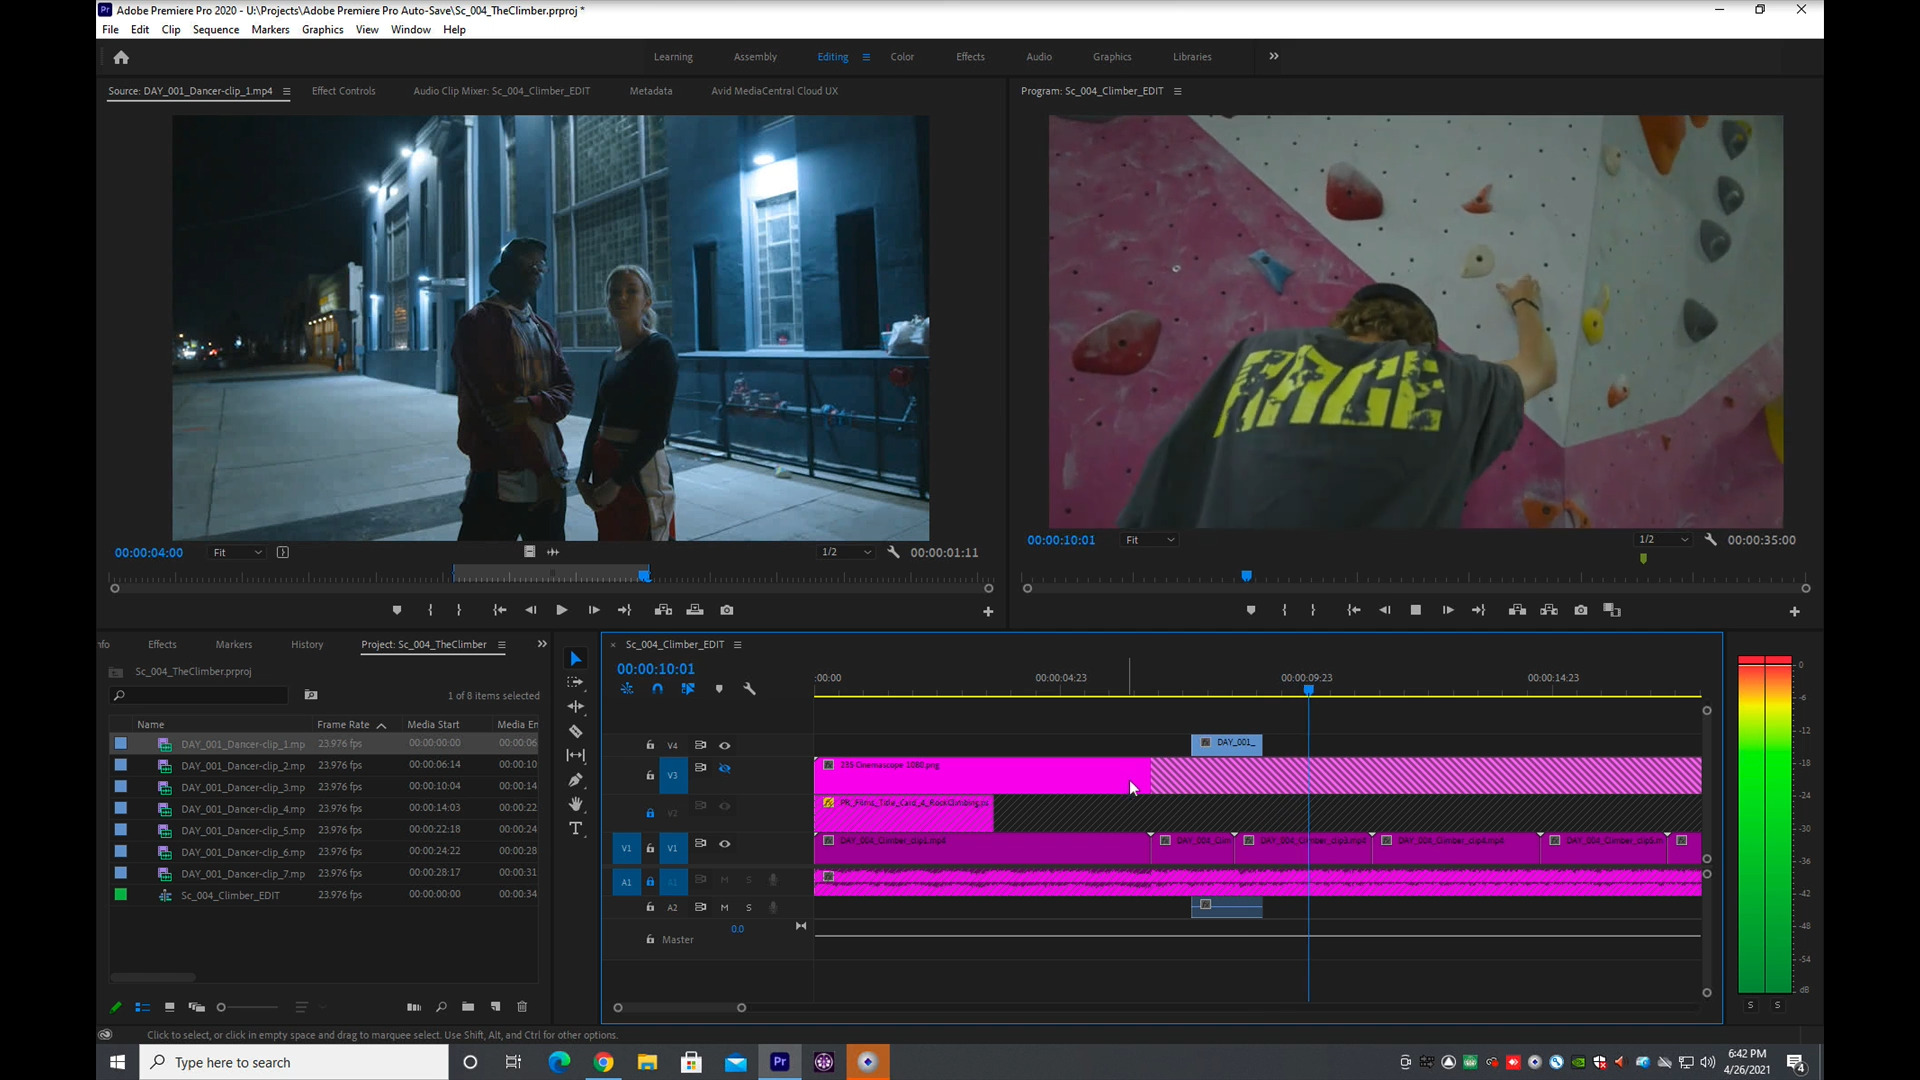
Task: Expand project panel overflow chevrons
Action: point(542,644)
